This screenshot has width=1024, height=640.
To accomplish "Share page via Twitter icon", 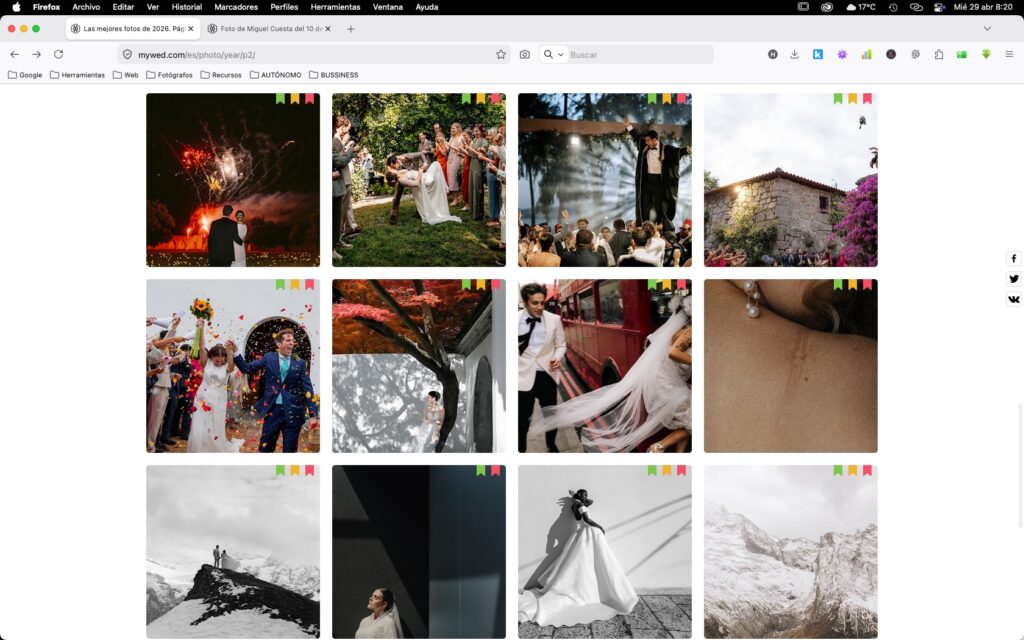I will point(1013,279).
